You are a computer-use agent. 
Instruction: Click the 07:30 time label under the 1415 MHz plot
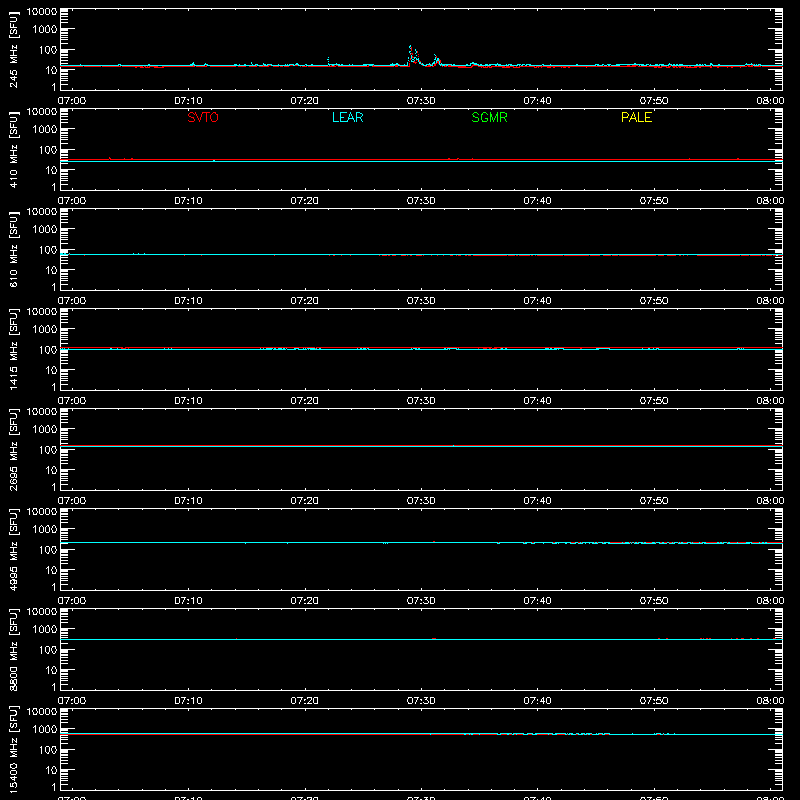click(x=421, y=401)
